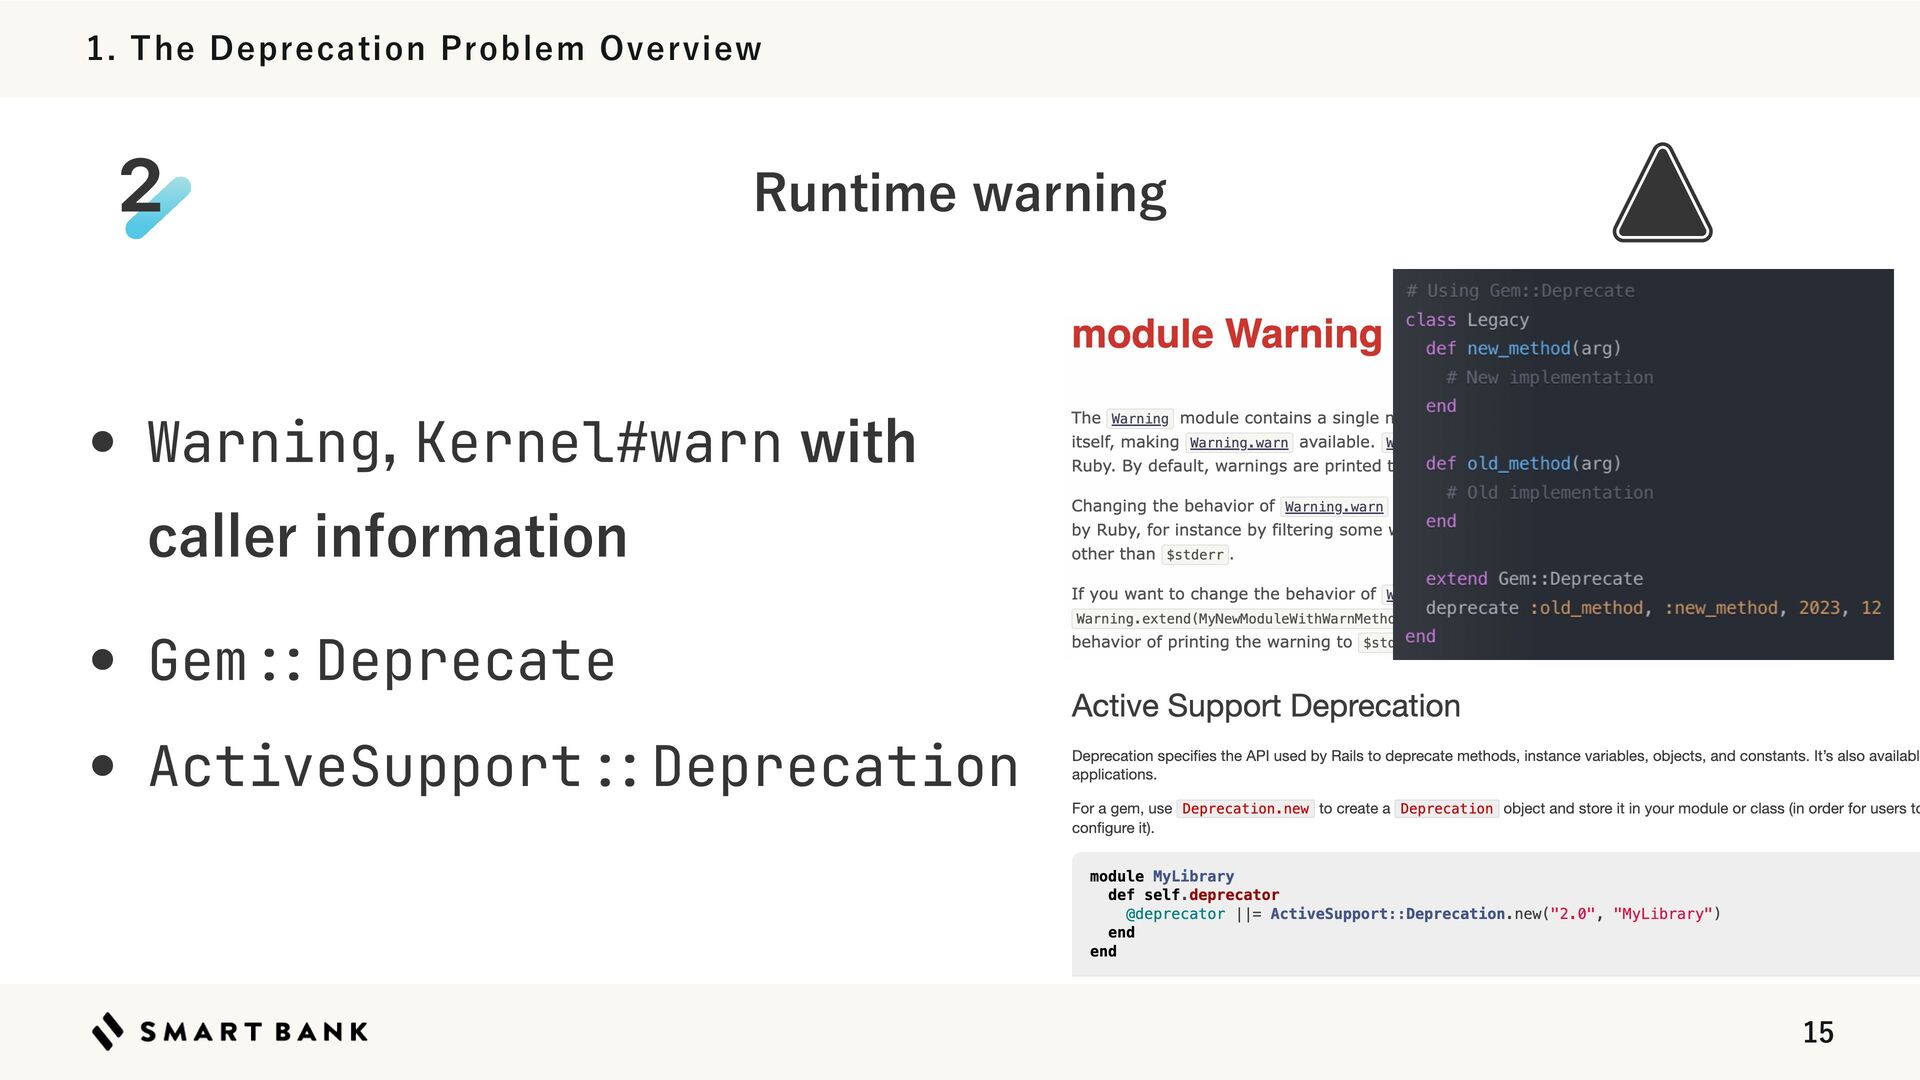The height and width of the screenshot is (1080, 1920).
Task: Click the blue slash number 2 icon
Action: pos(154,195)
